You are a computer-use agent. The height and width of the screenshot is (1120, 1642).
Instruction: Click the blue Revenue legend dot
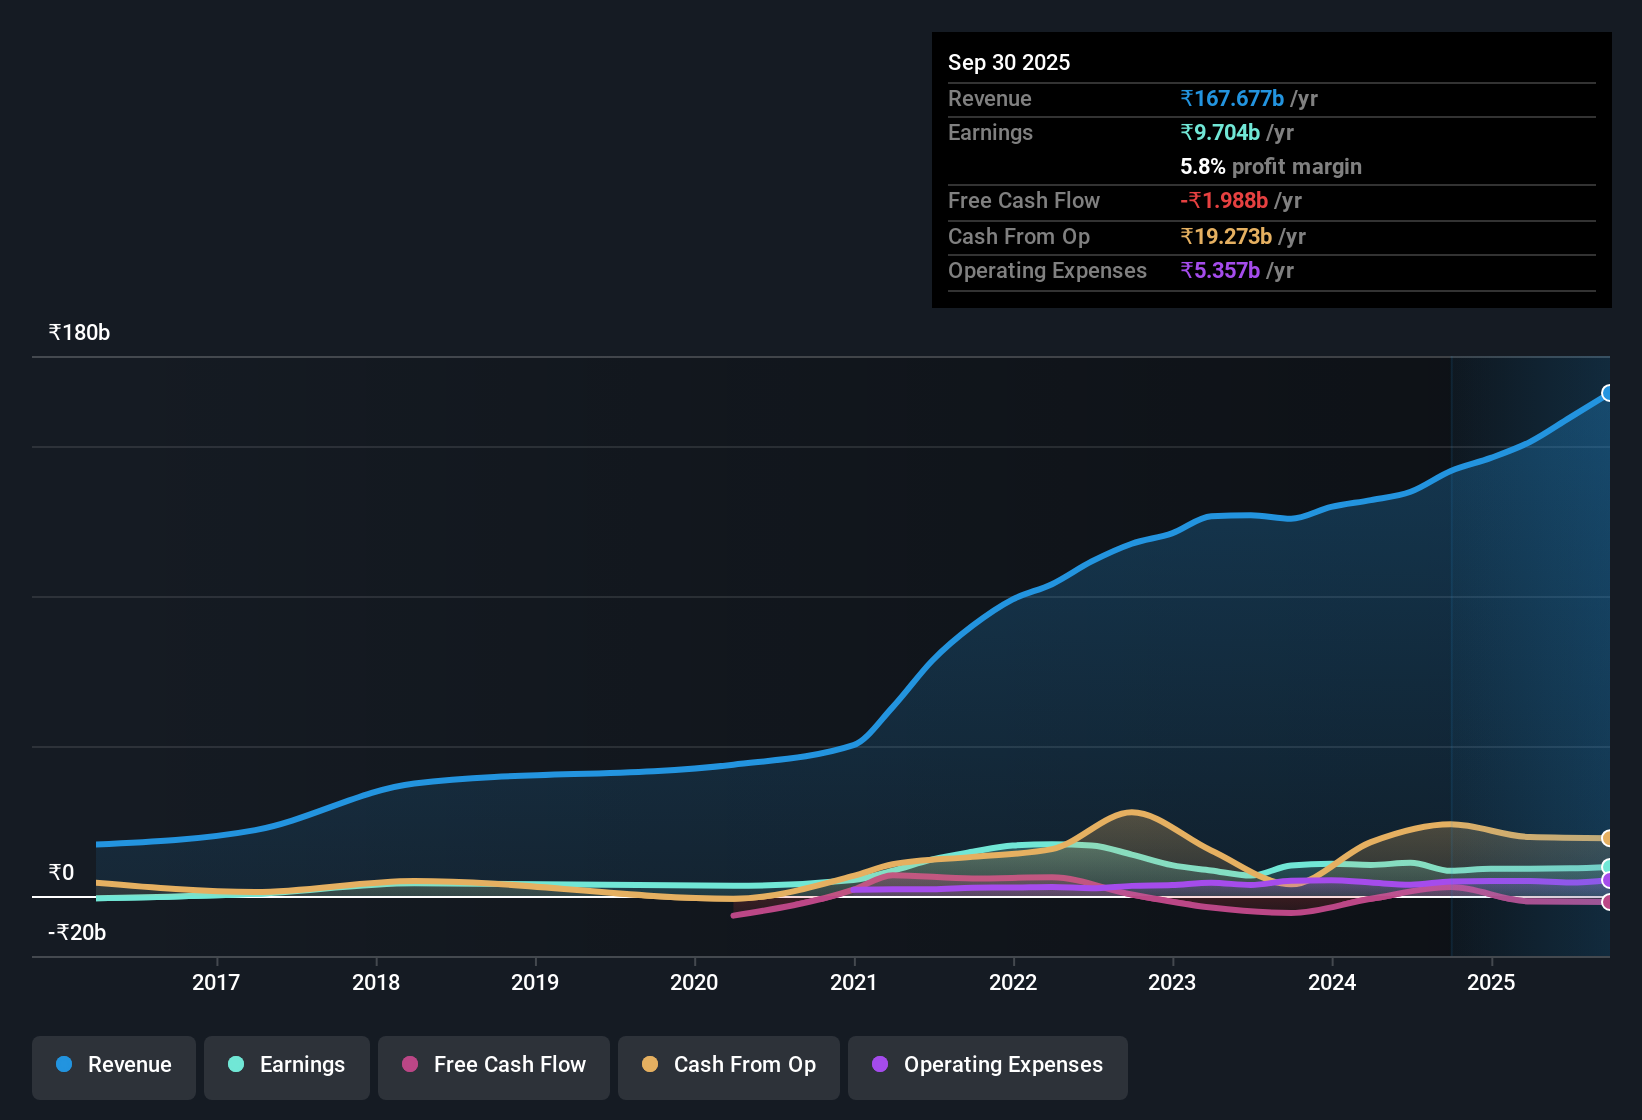click(63, 1065)
